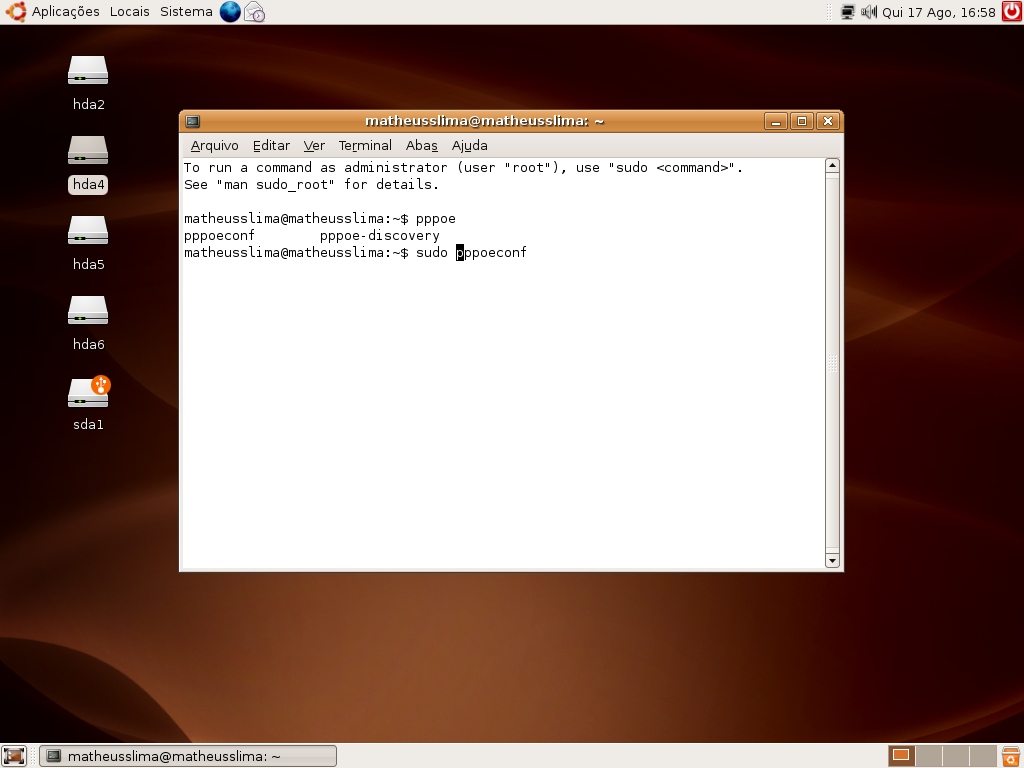This screenshot has width=1024, height=768.
Task: Click the terminal title bar text
Action: pyautogui.click(x=484, y=121)
